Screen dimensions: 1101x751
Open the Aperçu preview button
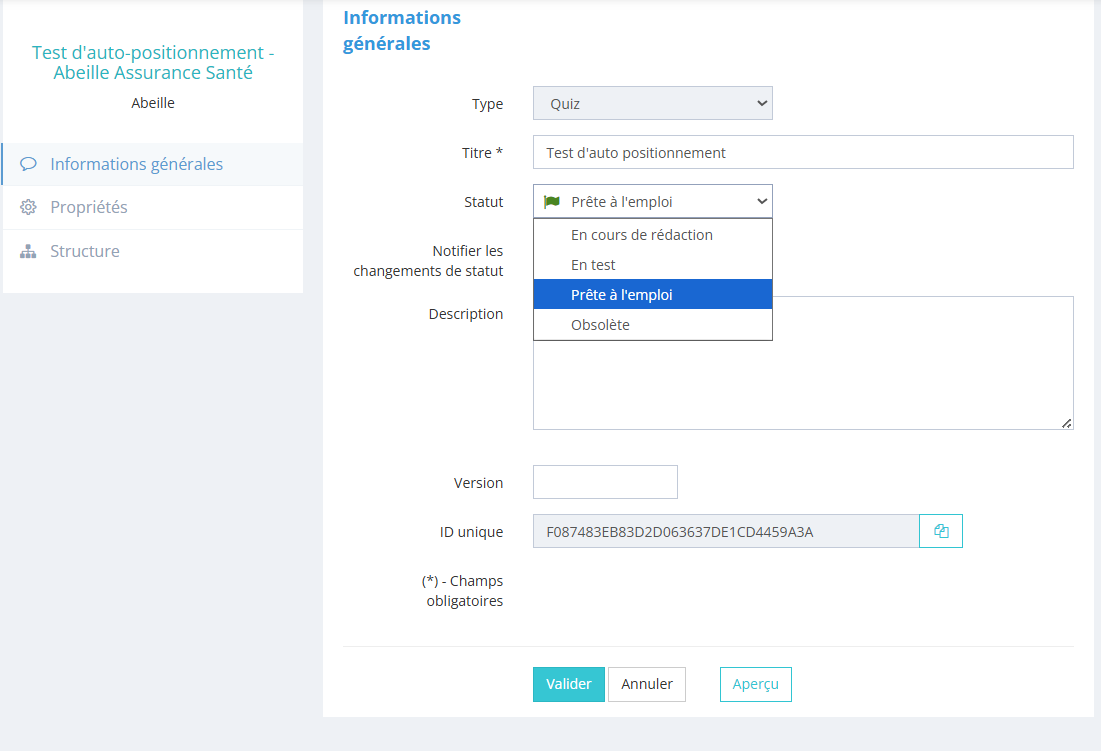tap(755, 684)
